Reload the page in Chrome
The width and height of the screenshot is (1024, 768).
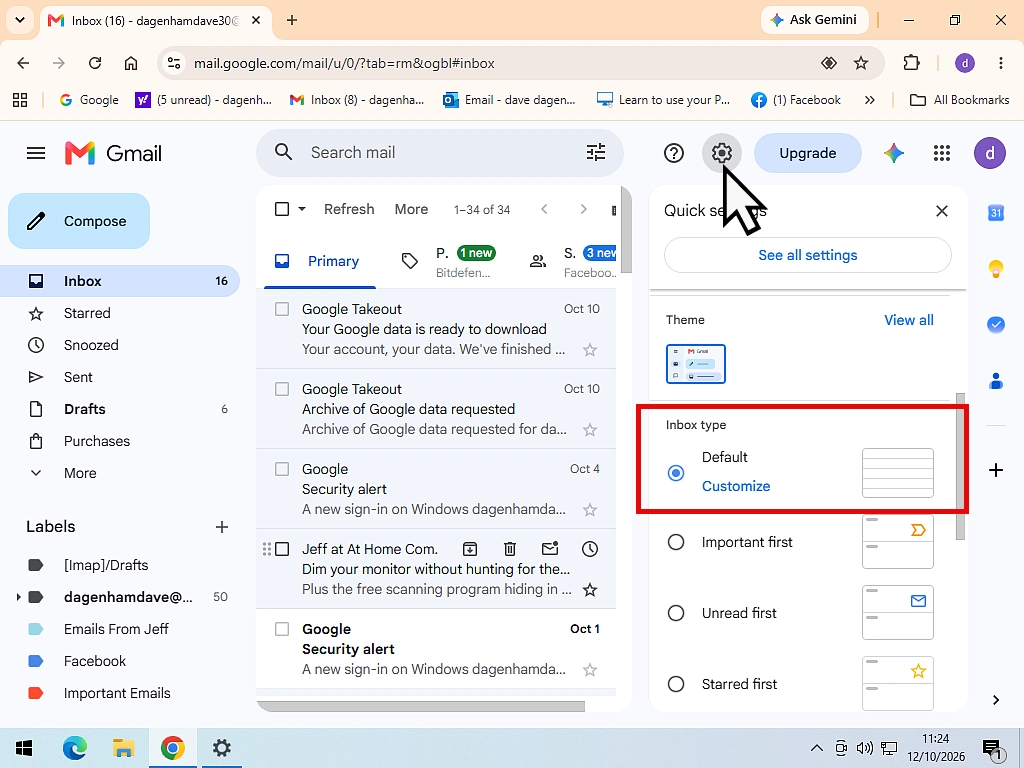95,63
